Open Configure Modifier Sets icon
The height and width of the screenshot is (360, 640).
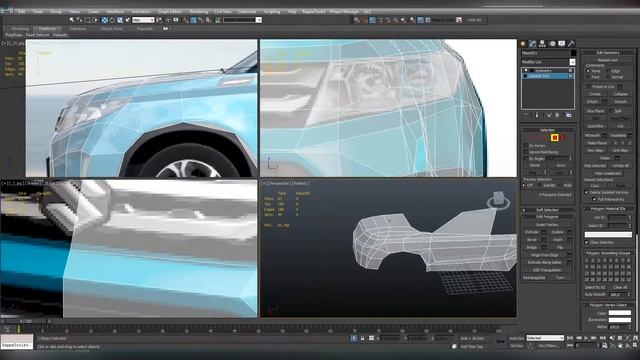[x=569, y=116]
